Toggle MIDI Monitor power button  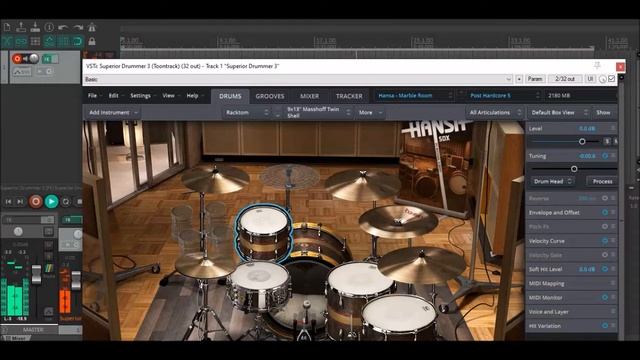click(605, 298)
